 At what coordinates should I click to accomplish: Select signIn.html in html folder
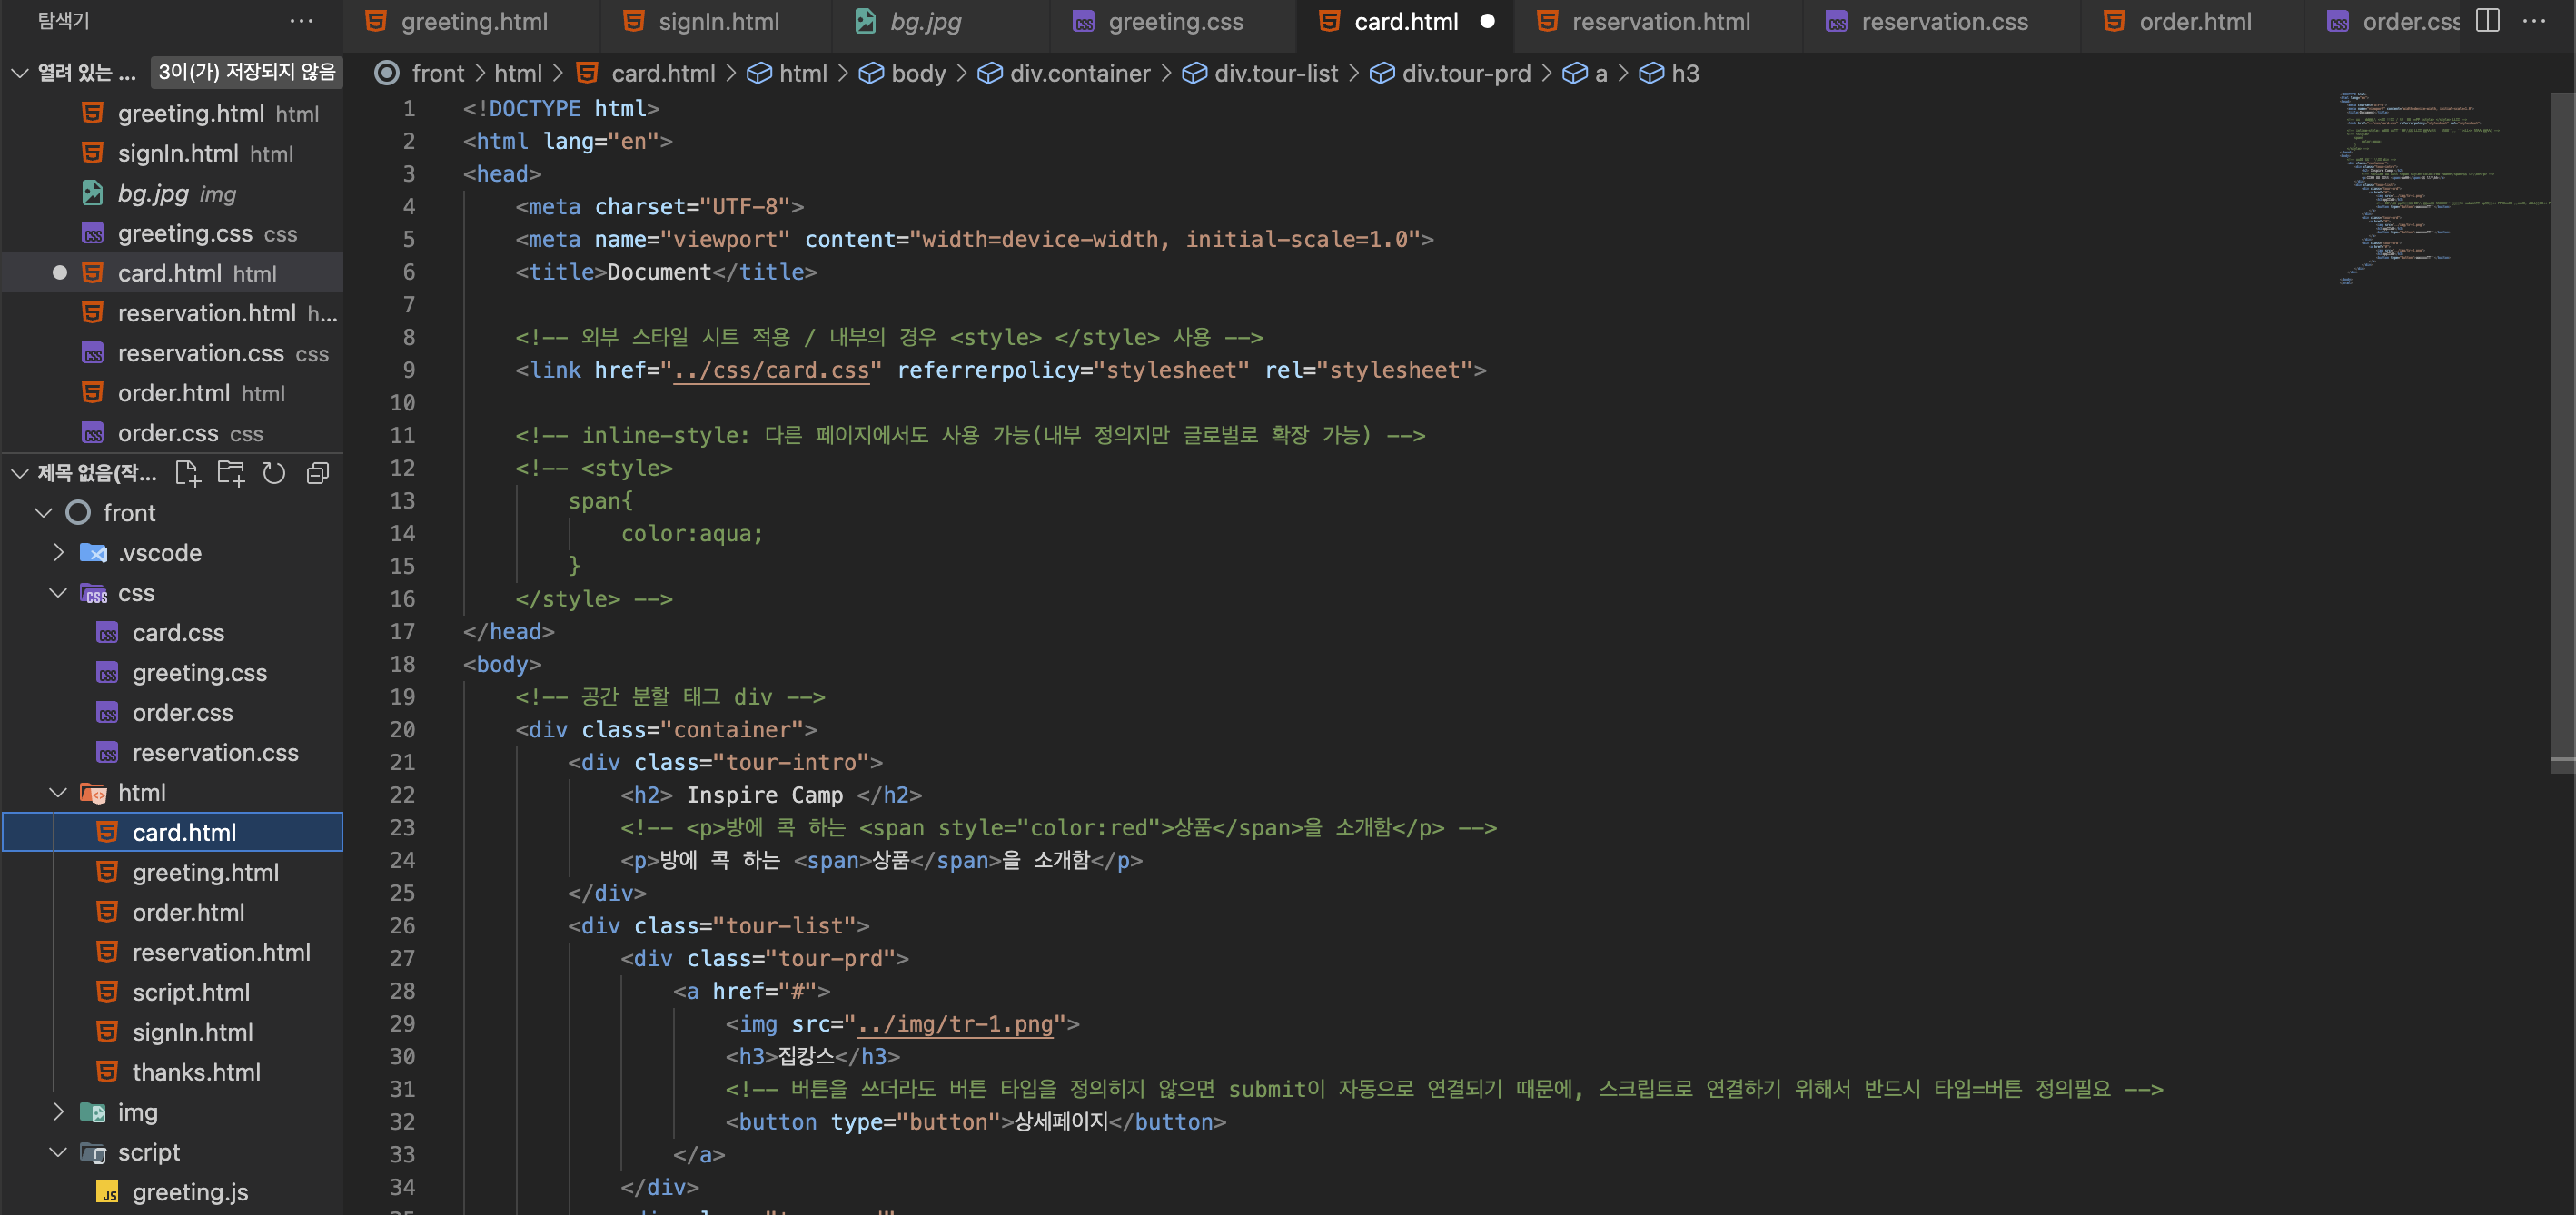(x=172, y=1032)
